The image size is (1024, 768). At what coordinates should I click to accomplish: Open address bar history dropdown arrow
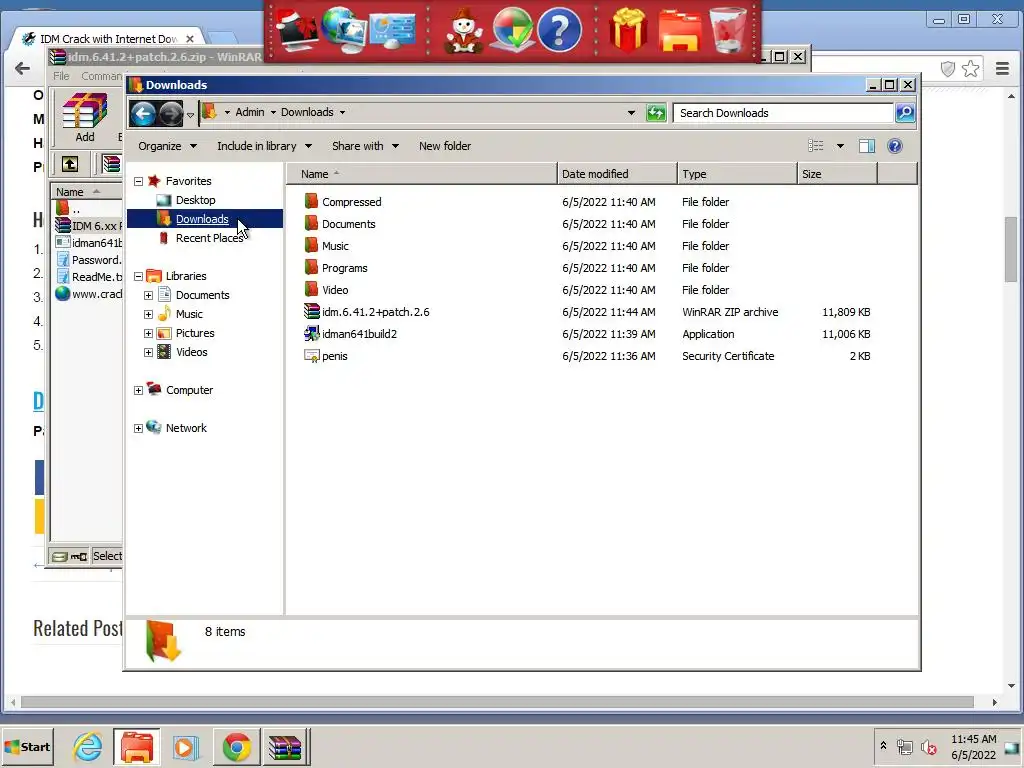[631, 113]
